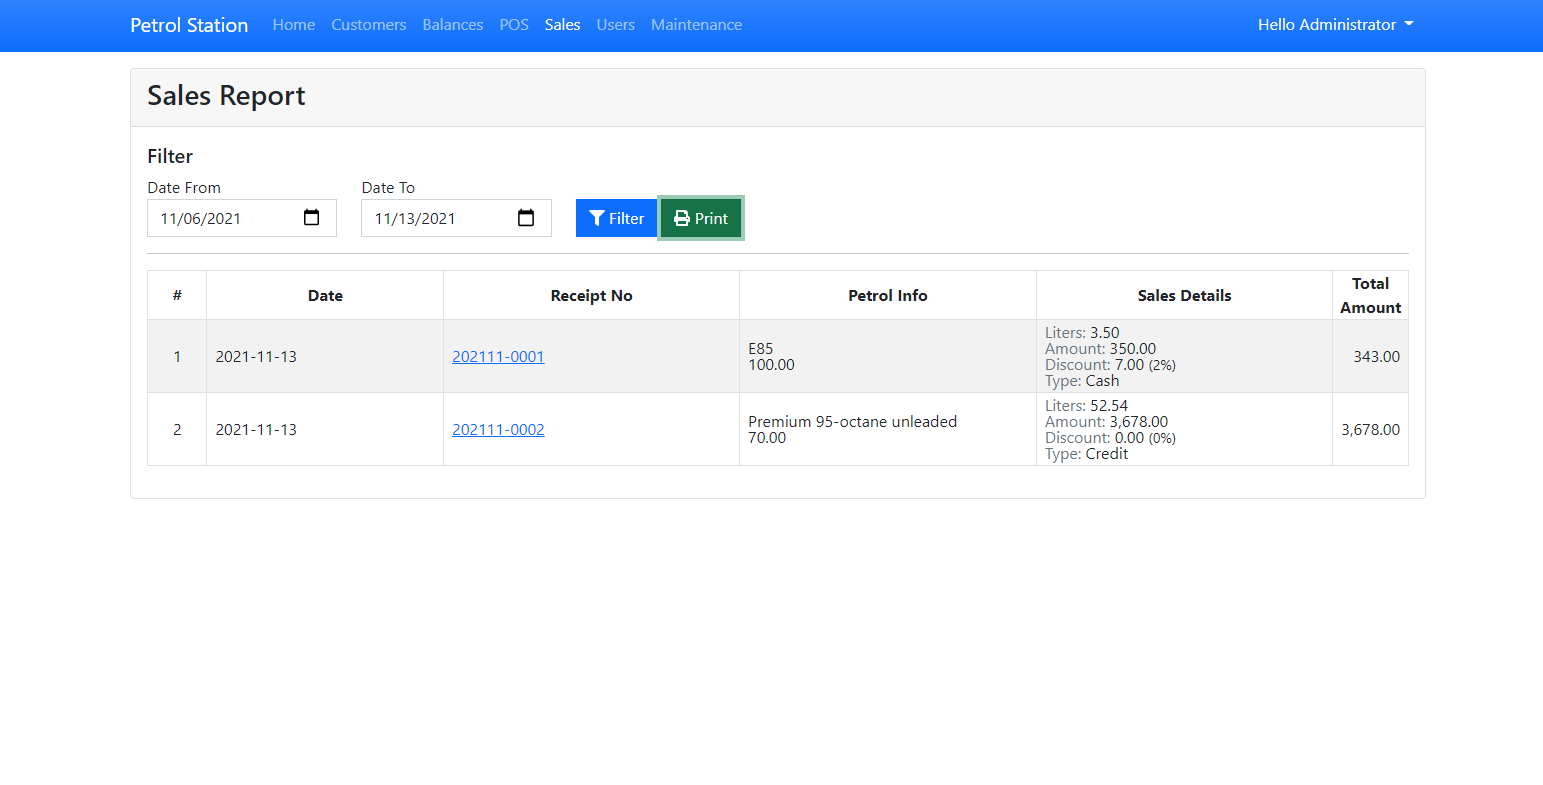Open receipt 202111-0001 link
Screen dimensions: 1543x785
[498, 357]
